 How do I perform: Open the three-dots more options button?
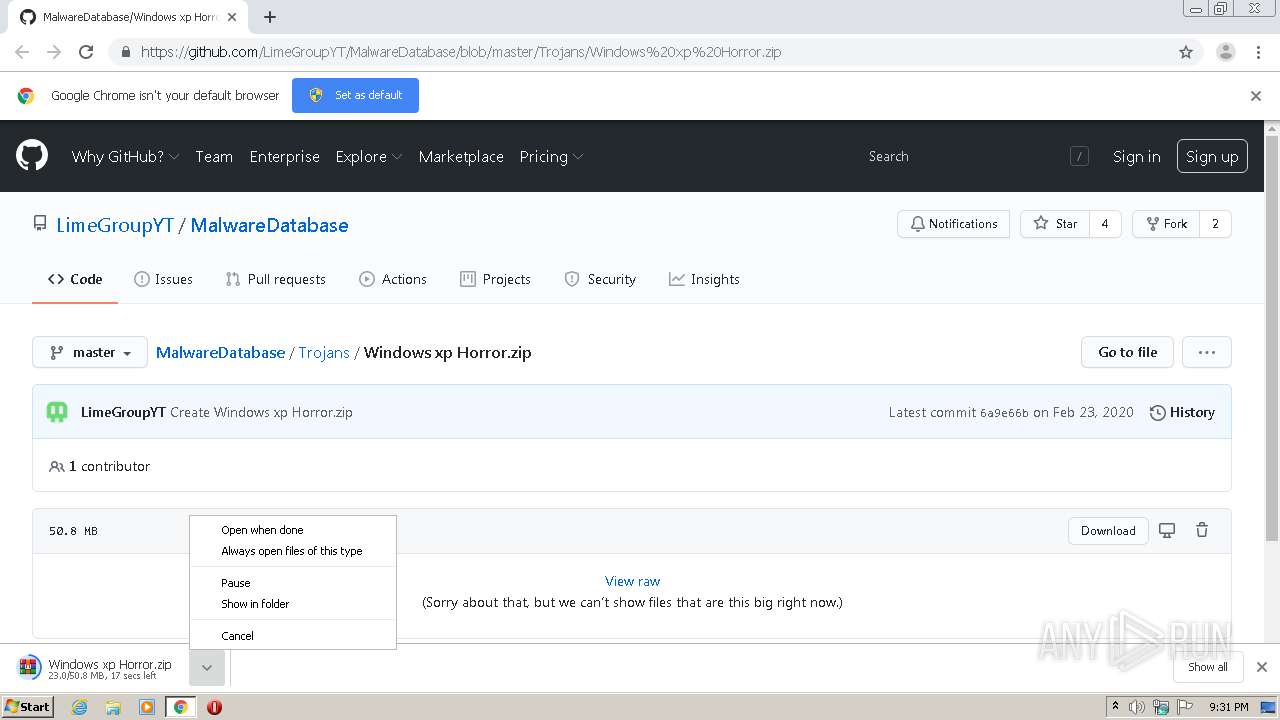point(1206,352)
